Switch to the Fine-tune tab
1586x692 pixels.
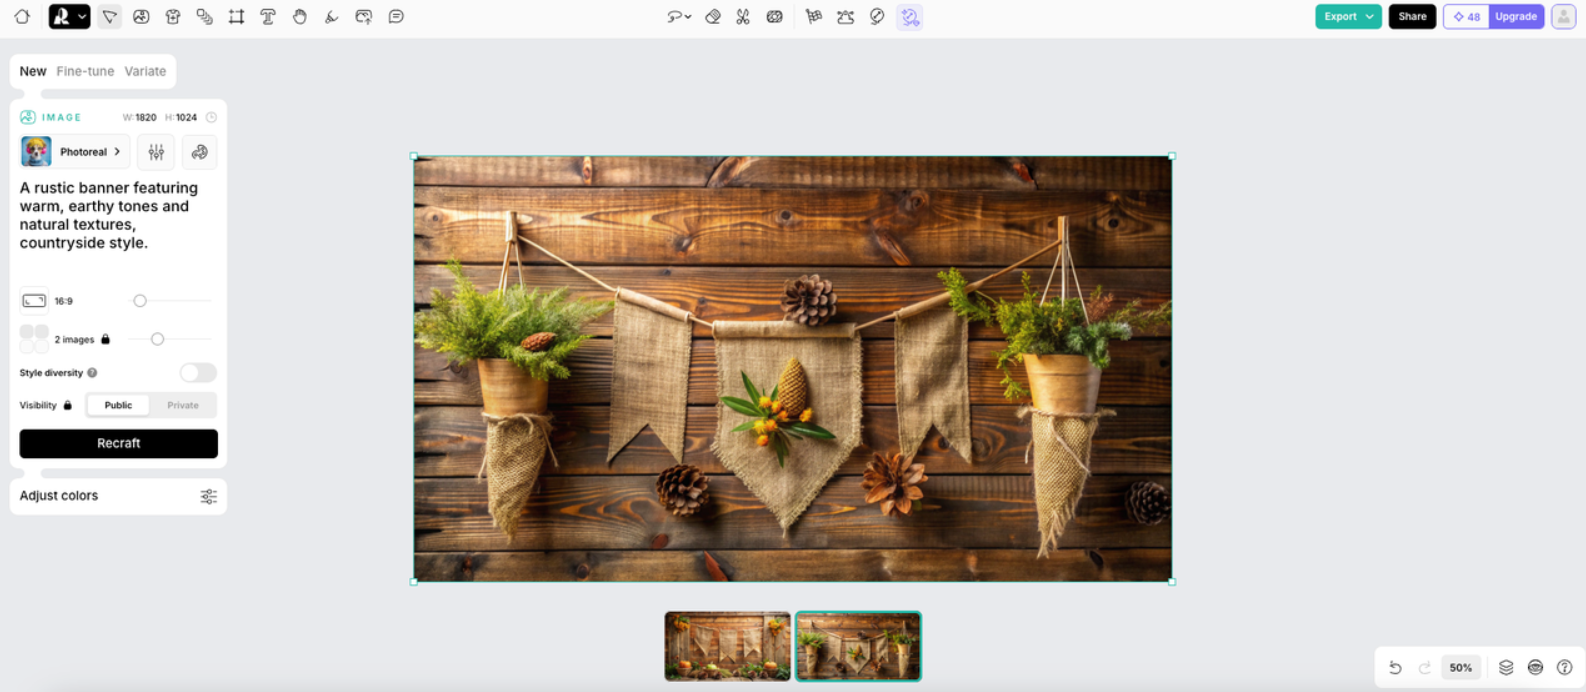pos(85,71)
